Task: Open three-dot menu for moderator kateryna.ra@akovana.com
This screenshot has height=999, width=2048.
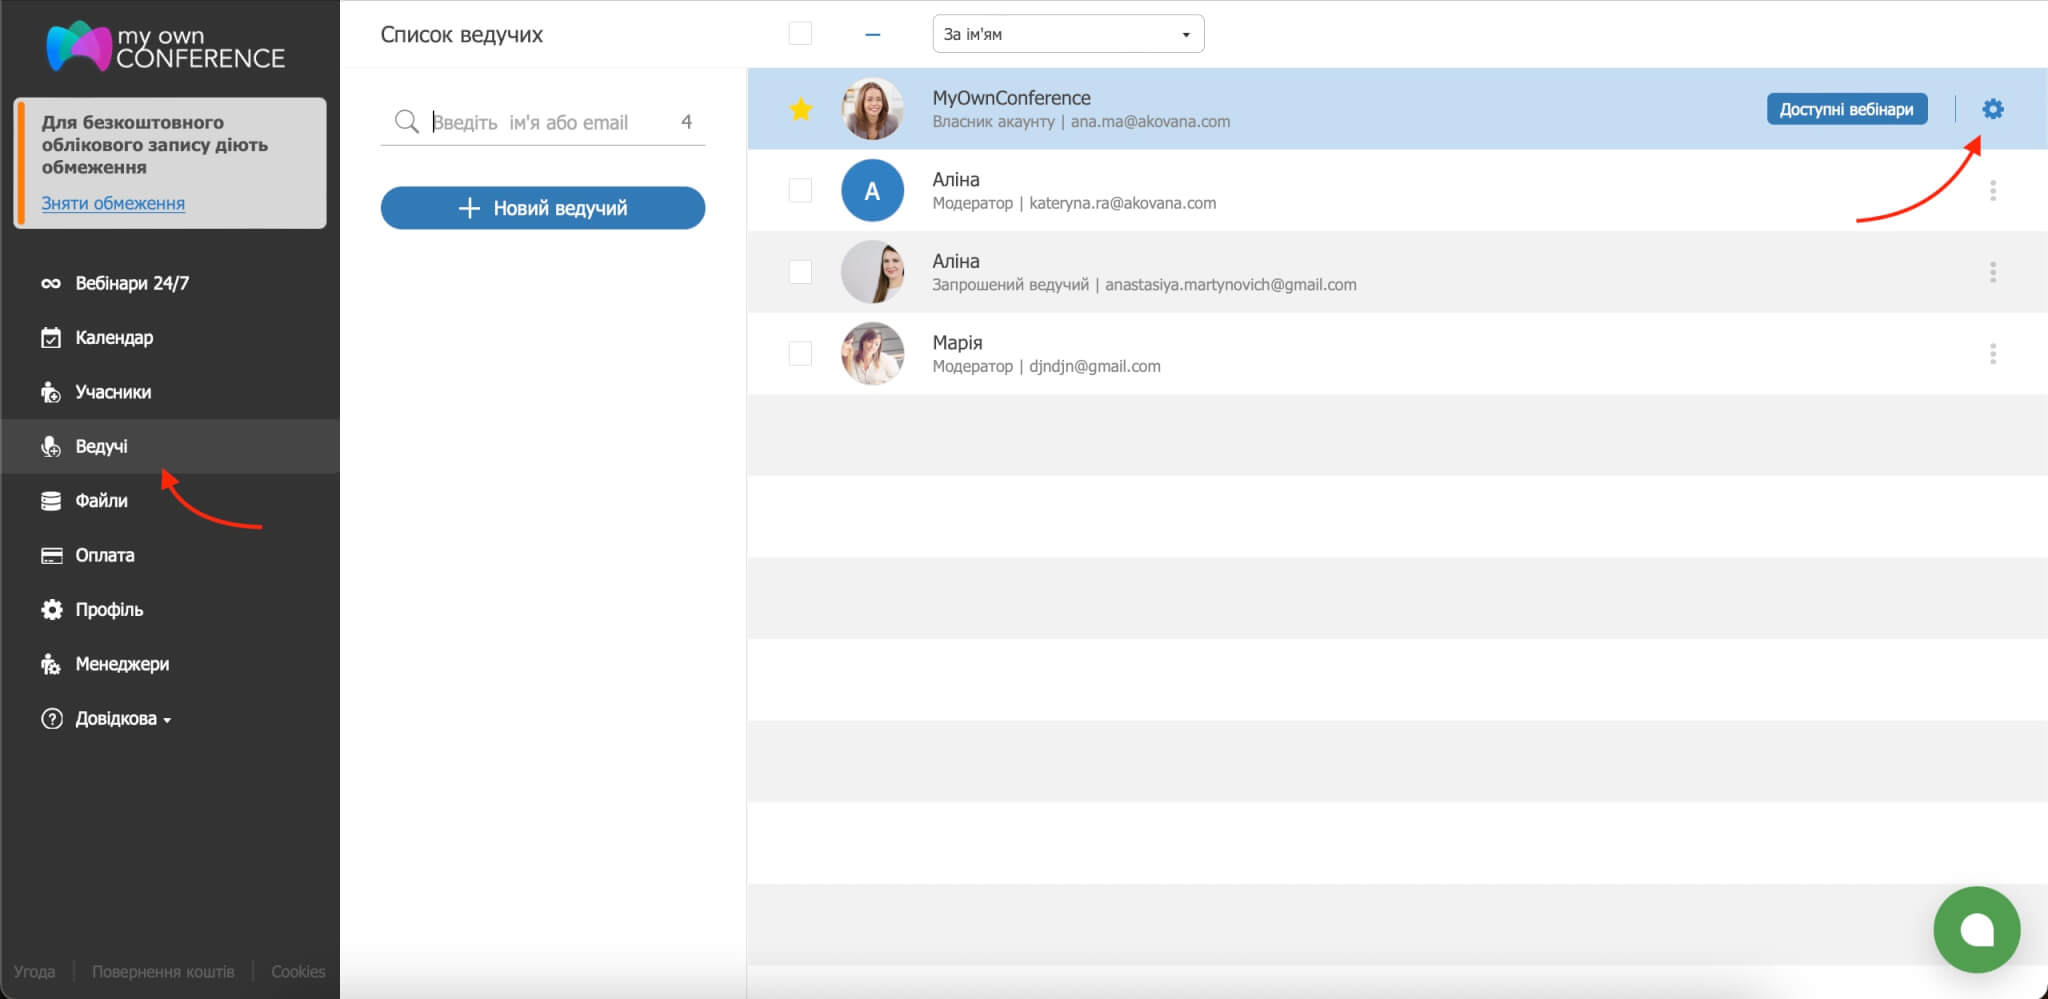Action: 1992,191
